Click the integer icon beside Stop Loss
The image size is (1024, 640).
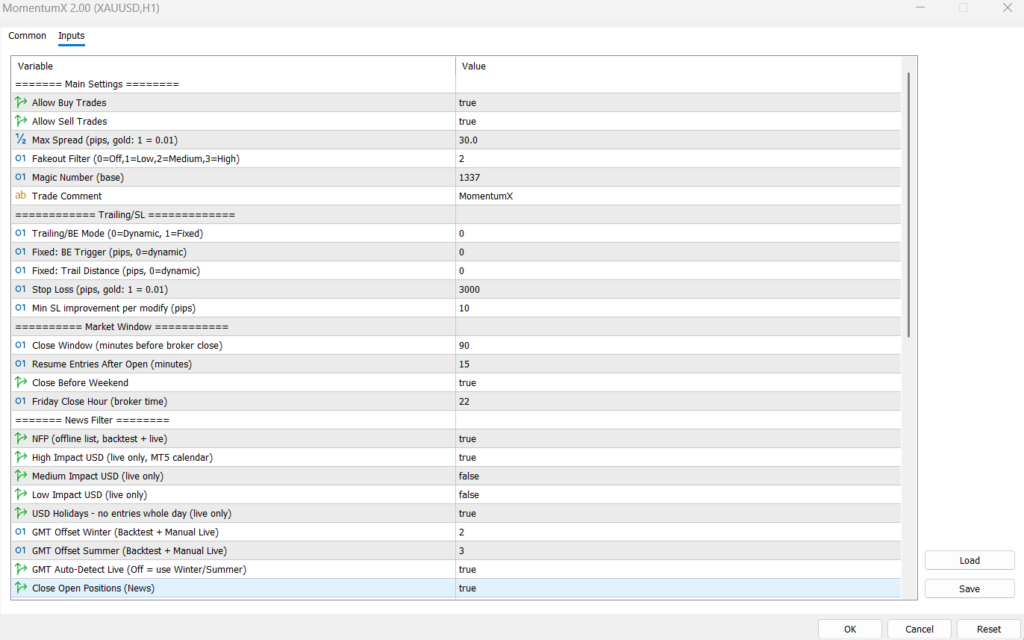[21, 289]
